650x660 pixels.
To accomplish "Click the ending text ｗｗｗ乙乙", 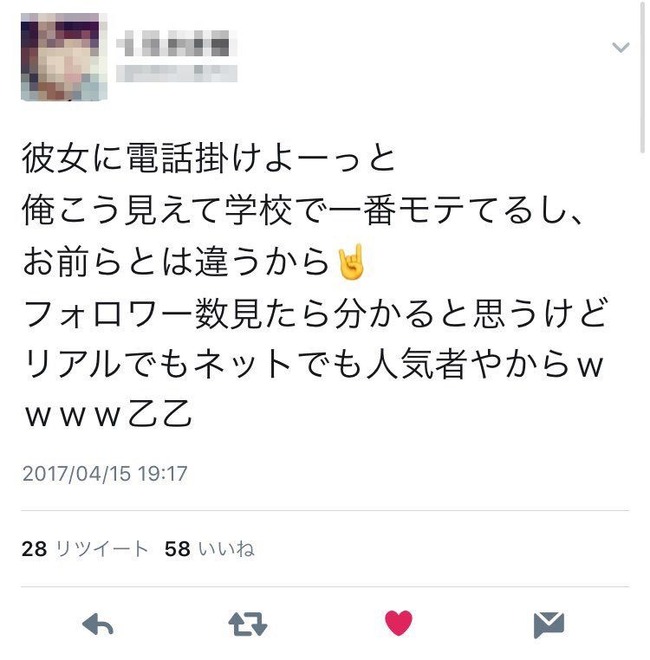I will tap(109, 415).
